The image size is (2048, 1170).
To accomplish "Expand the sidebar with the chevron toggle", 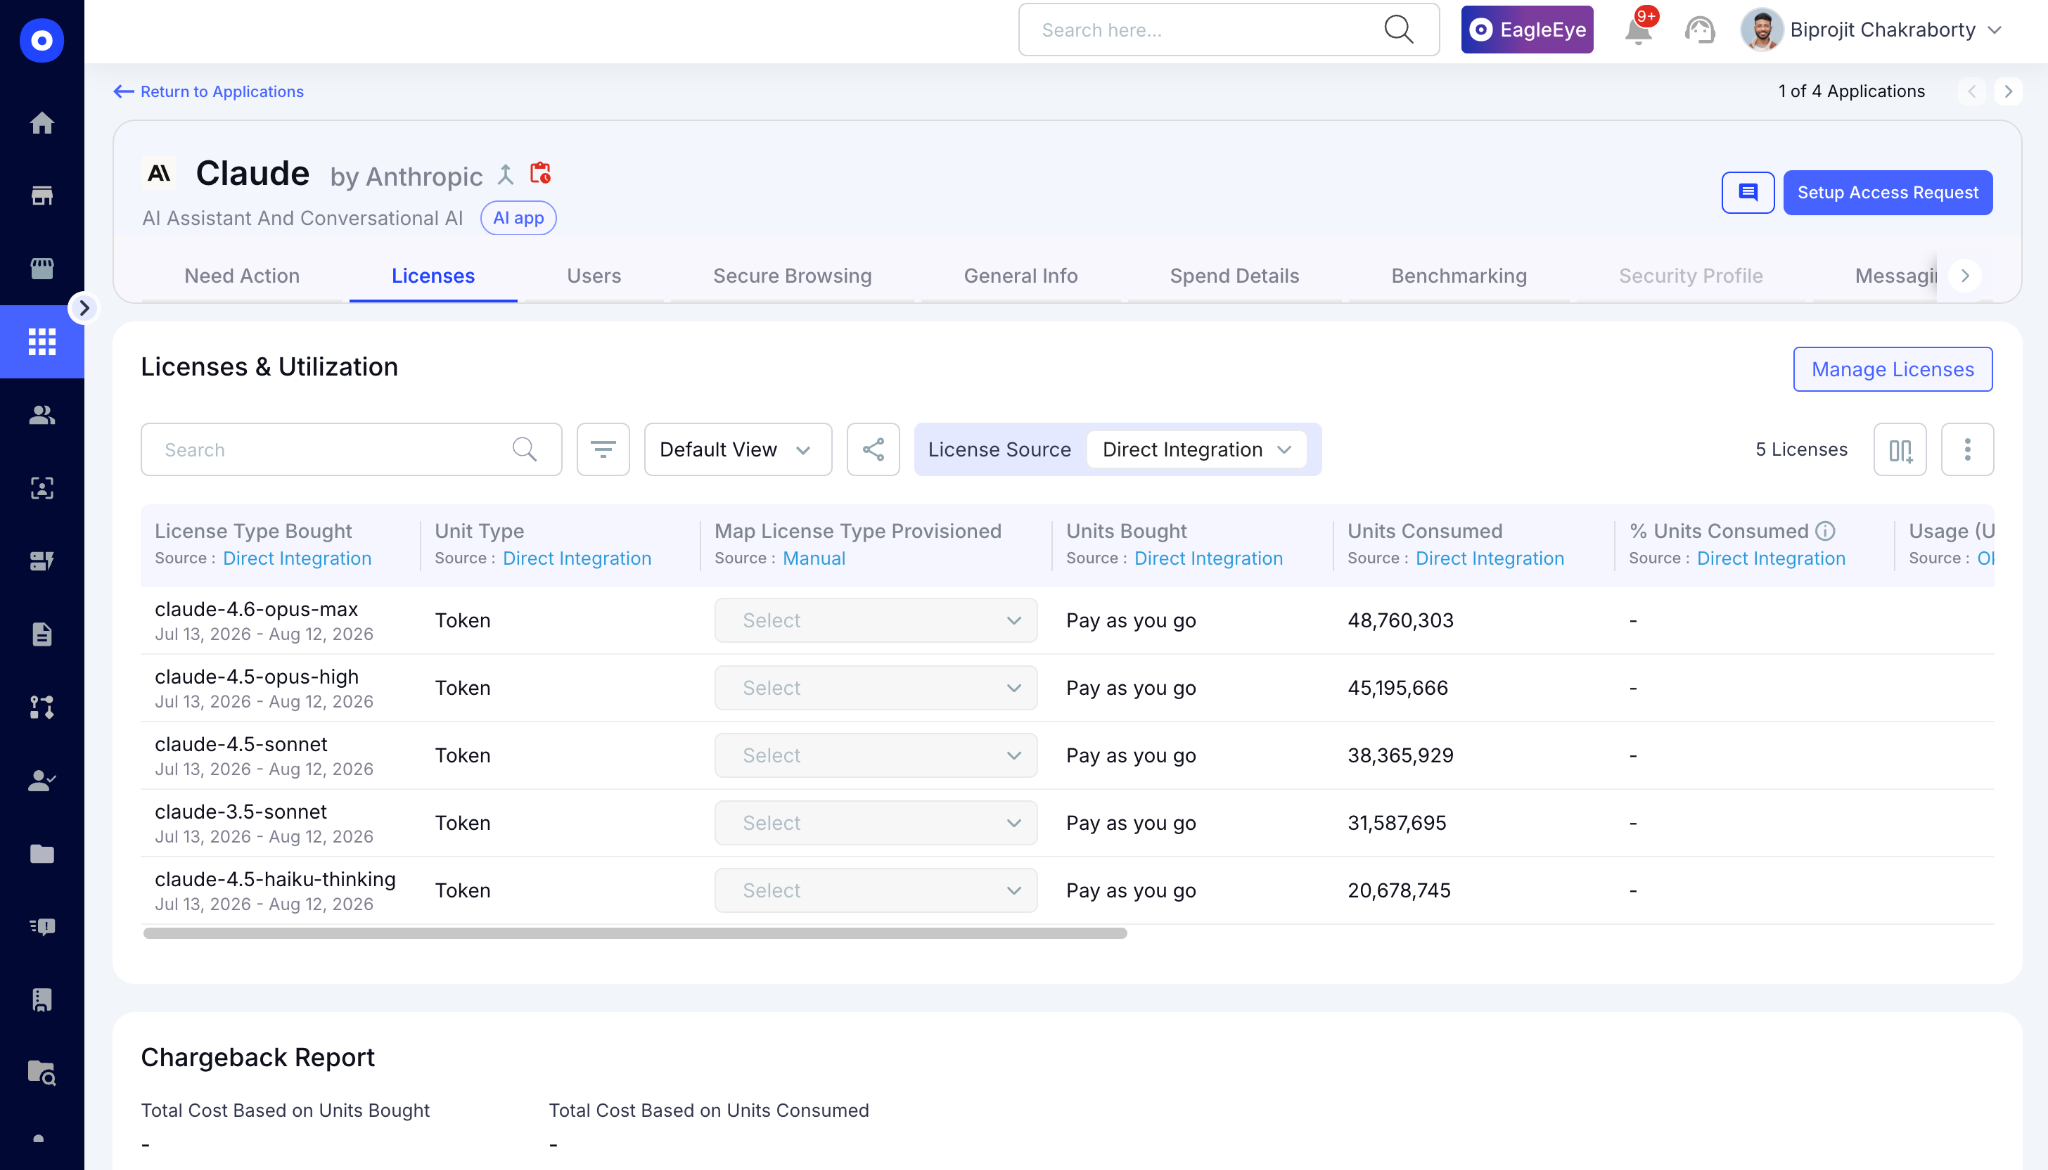I will 84,308.
